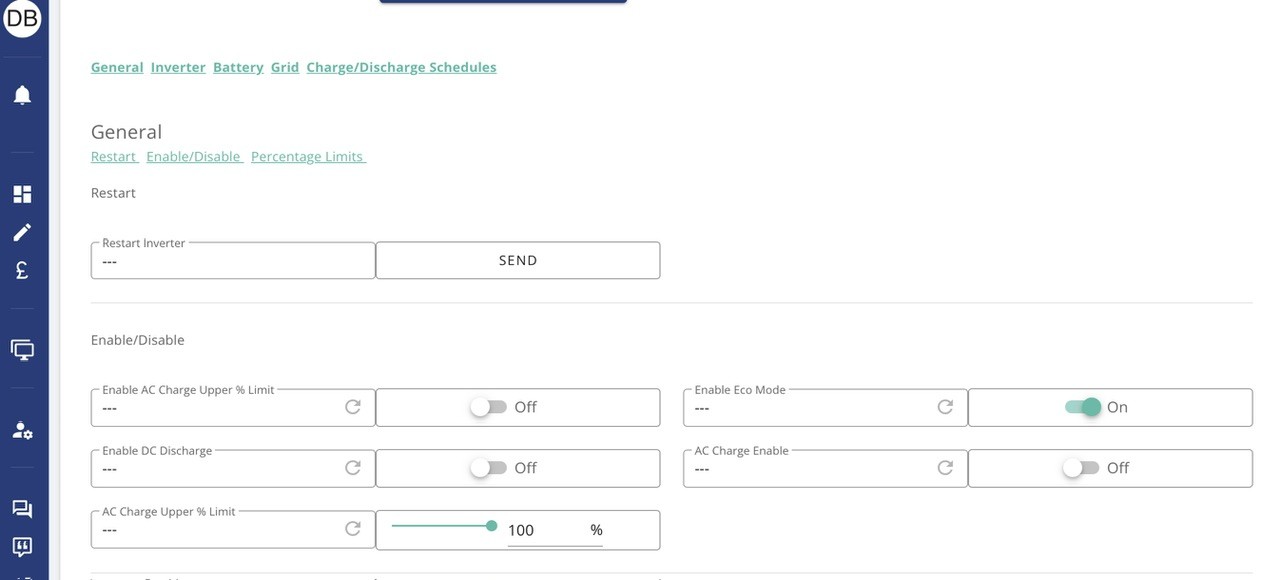Image resolution: width=1280 pixels, height=580 pixels.
Task: Click the SEND button for Restart Inverter
Action: click(518, 260)
